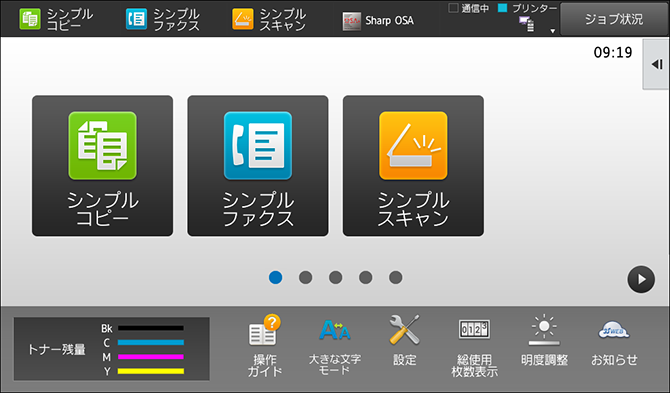Click the 09:19 clock display
Image resolution: width=670 pixels, height=393 pixels.
click(613, 53)
